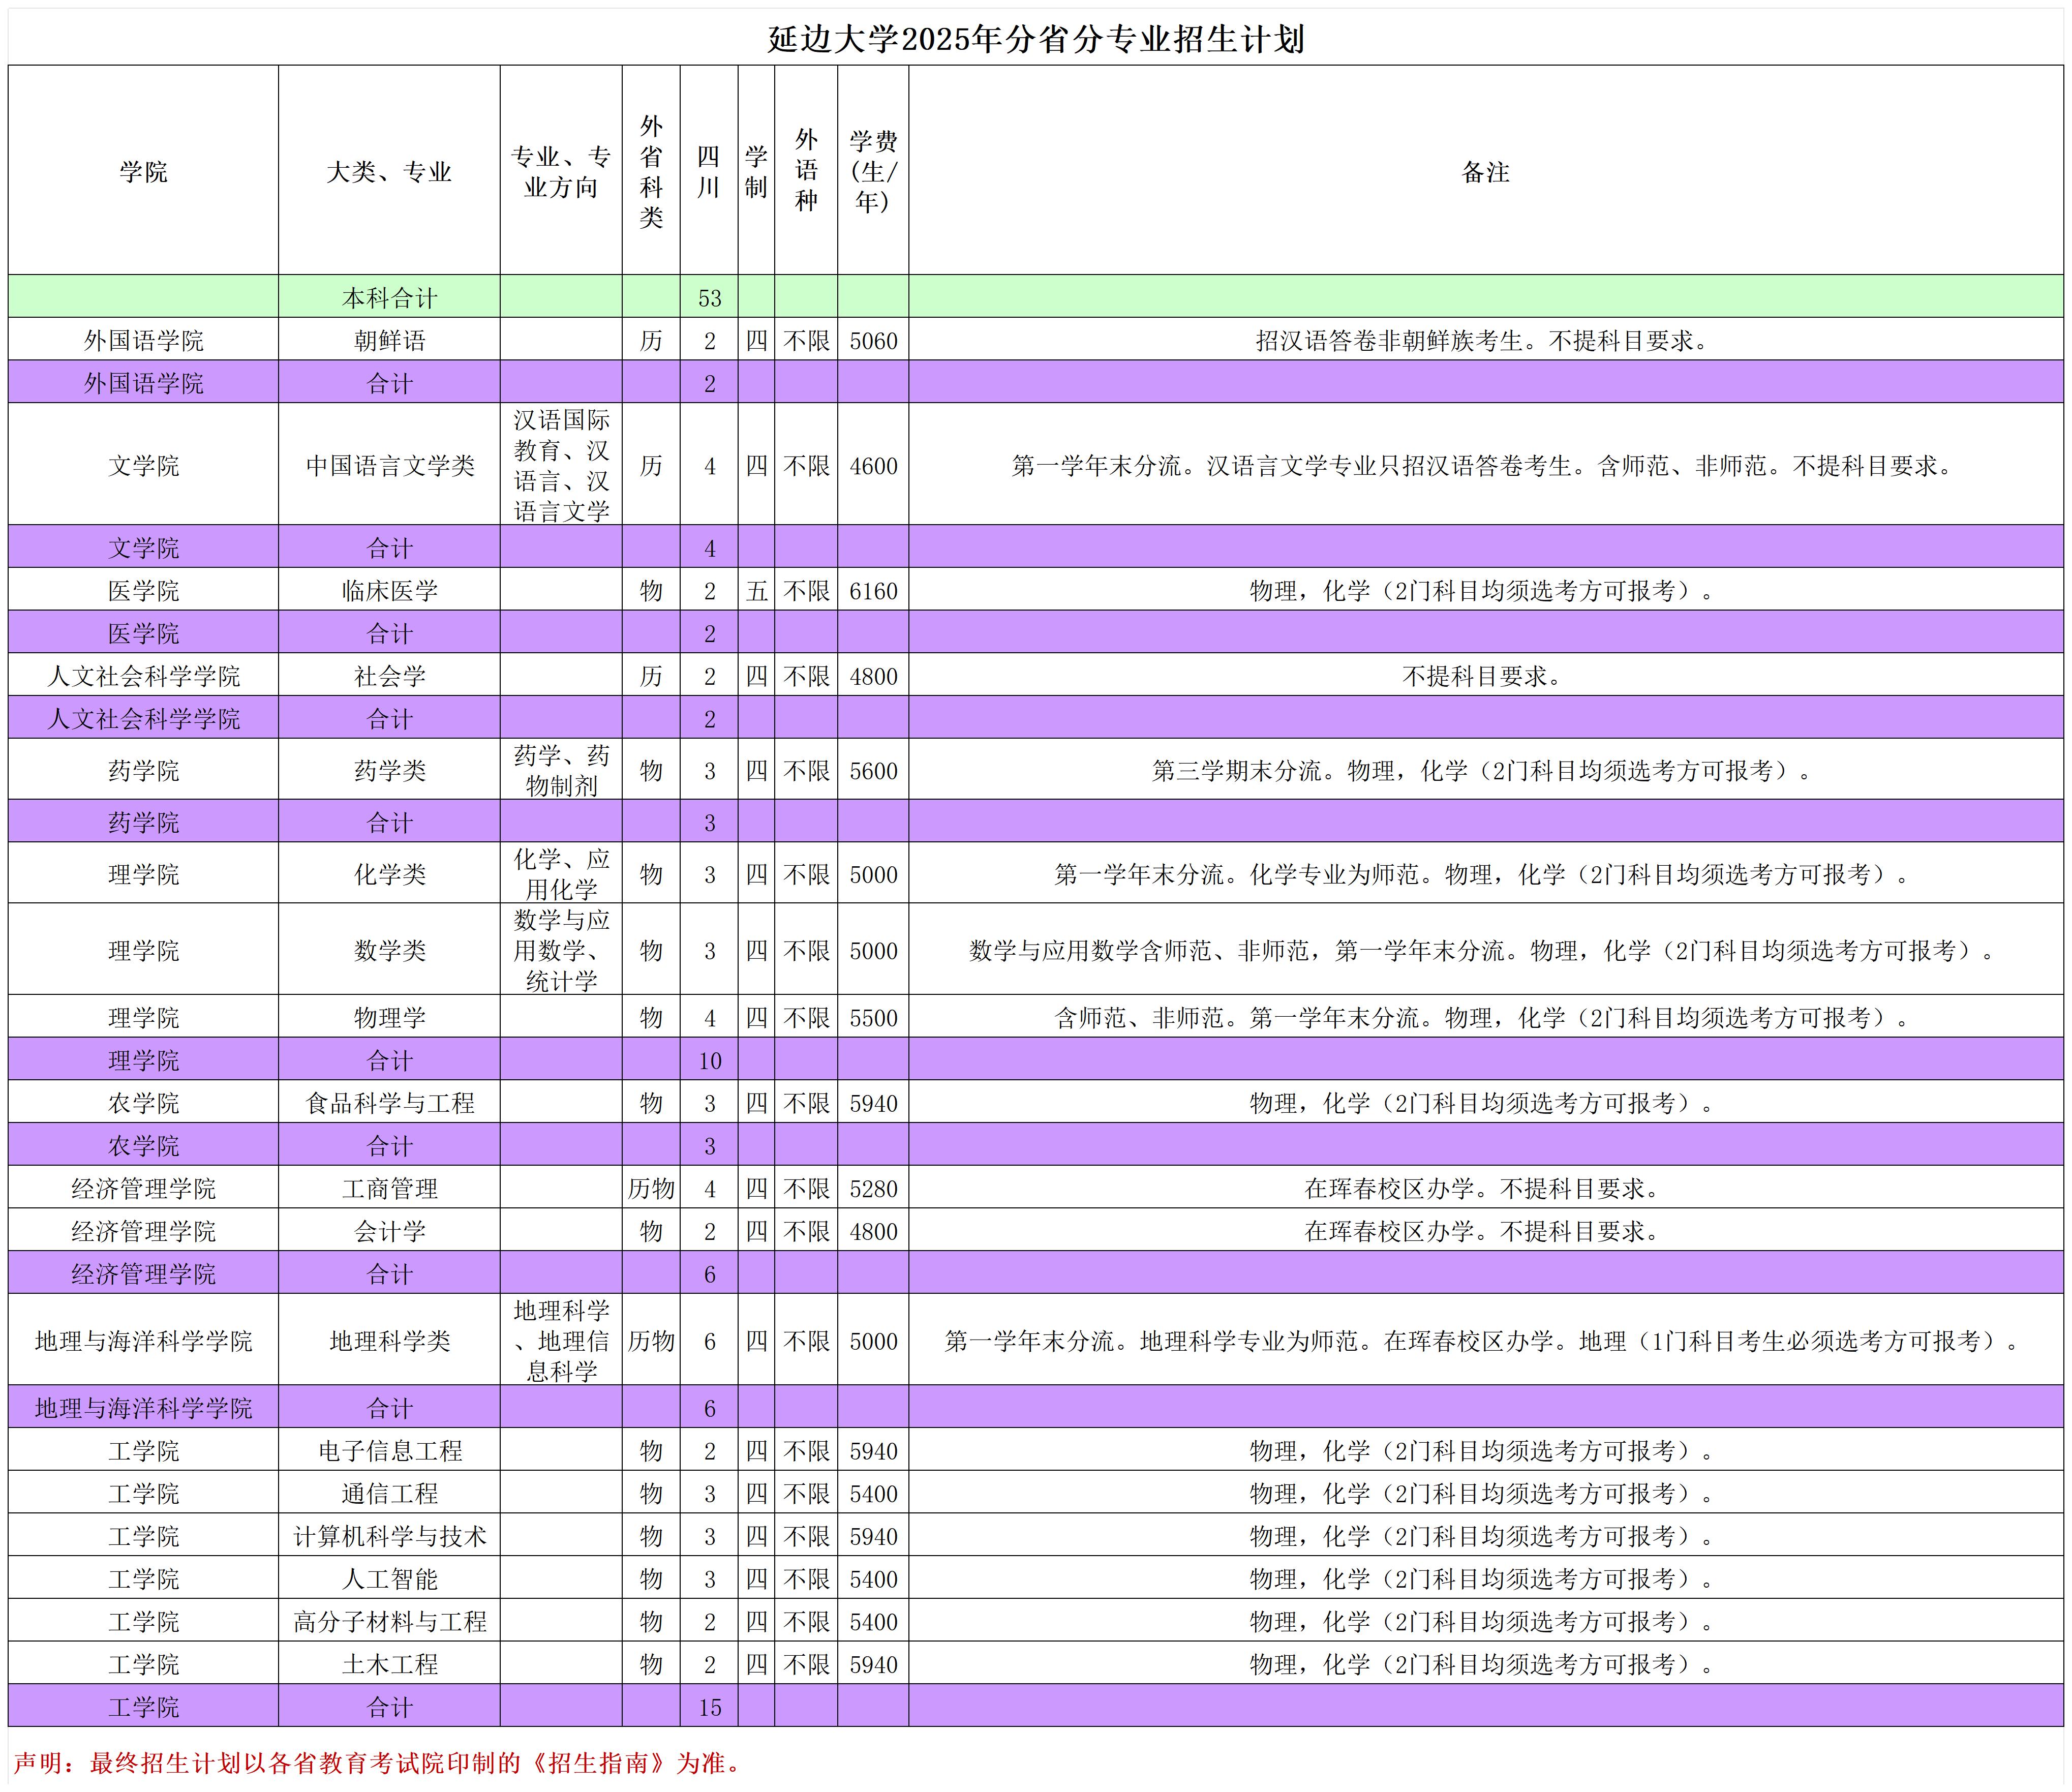Click tuition value 5600
This screenshot has width=2072, height=1792.
pos(873,771)
